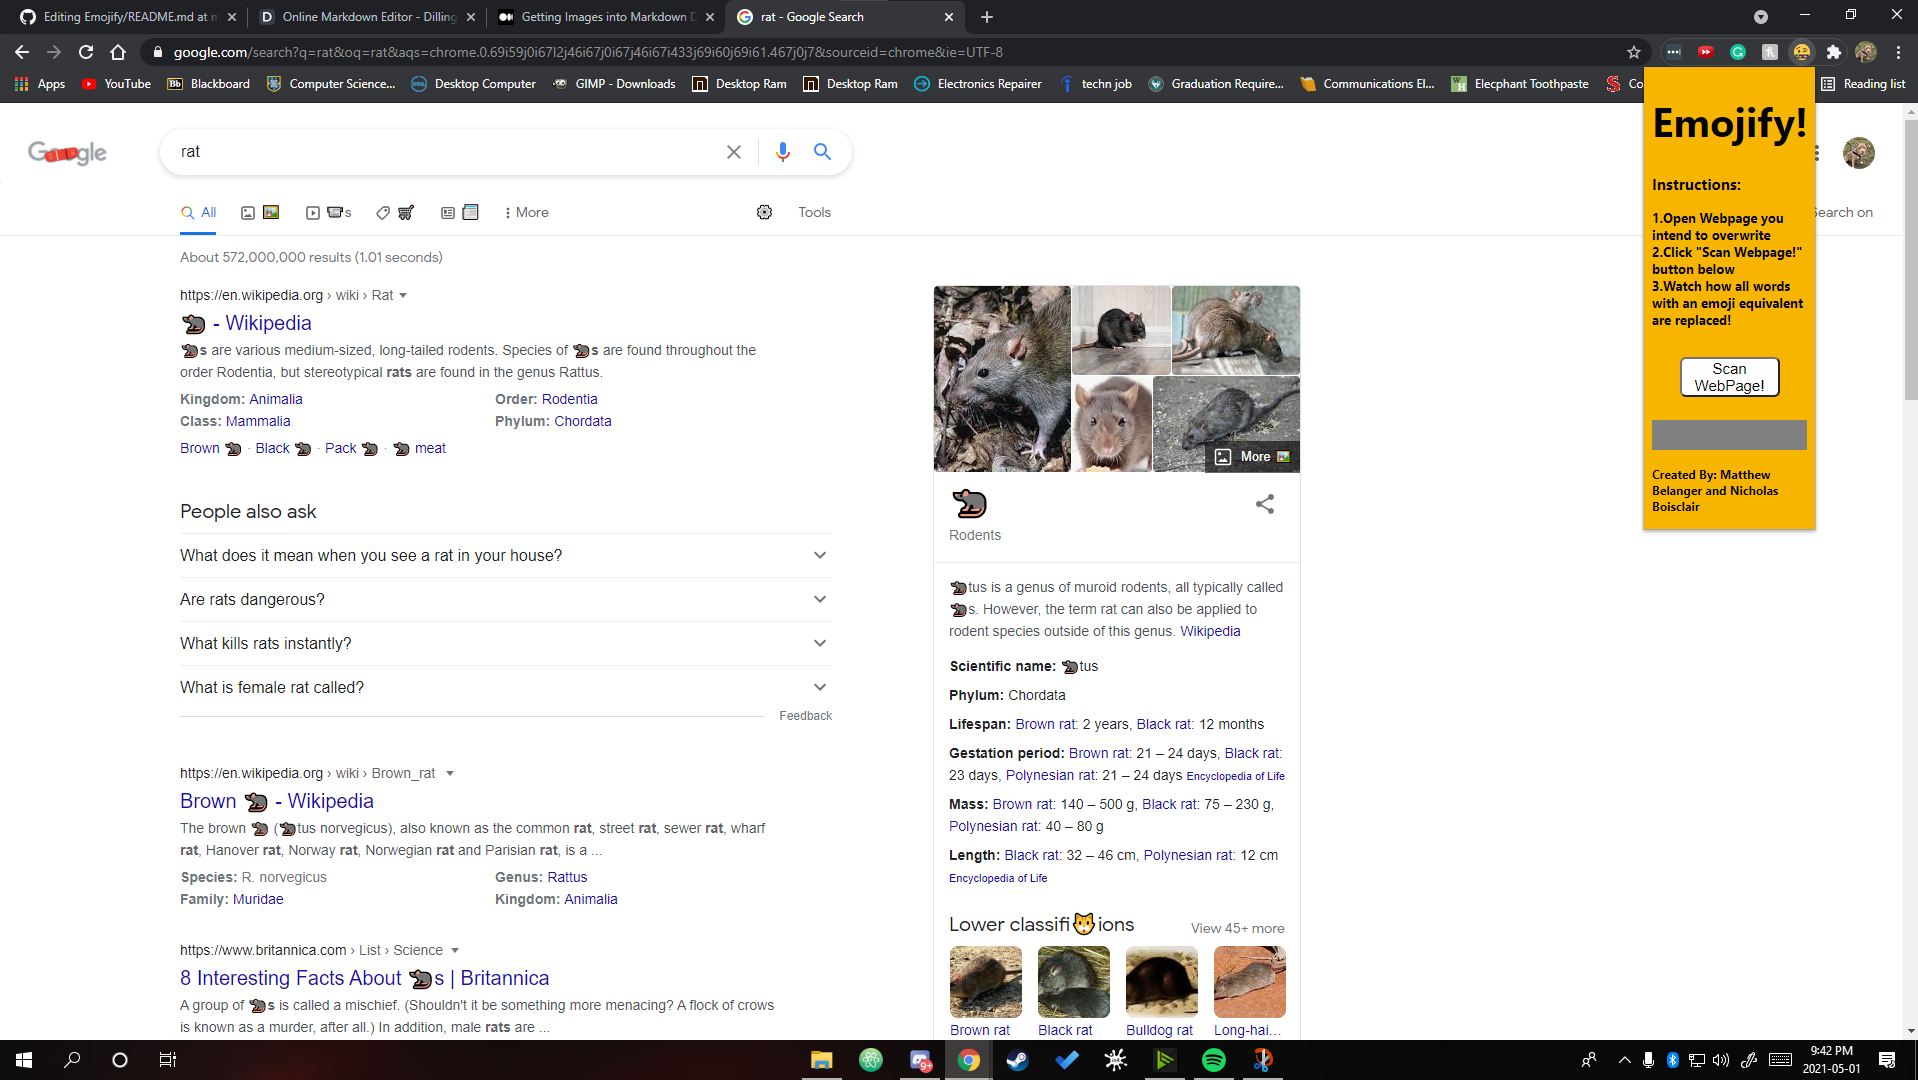Screen dimensions: 1918x1080
Task: Click the Feedback link
Action: click(x=805, y=716)
